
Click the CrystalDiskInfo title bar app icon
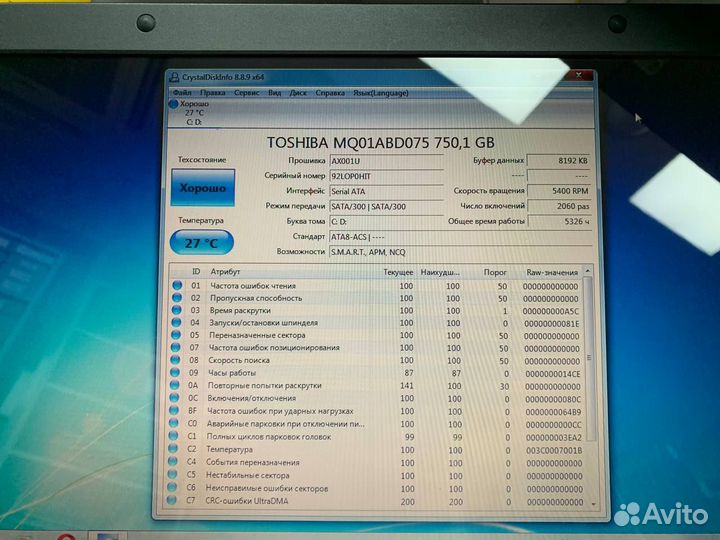[174, 77]
